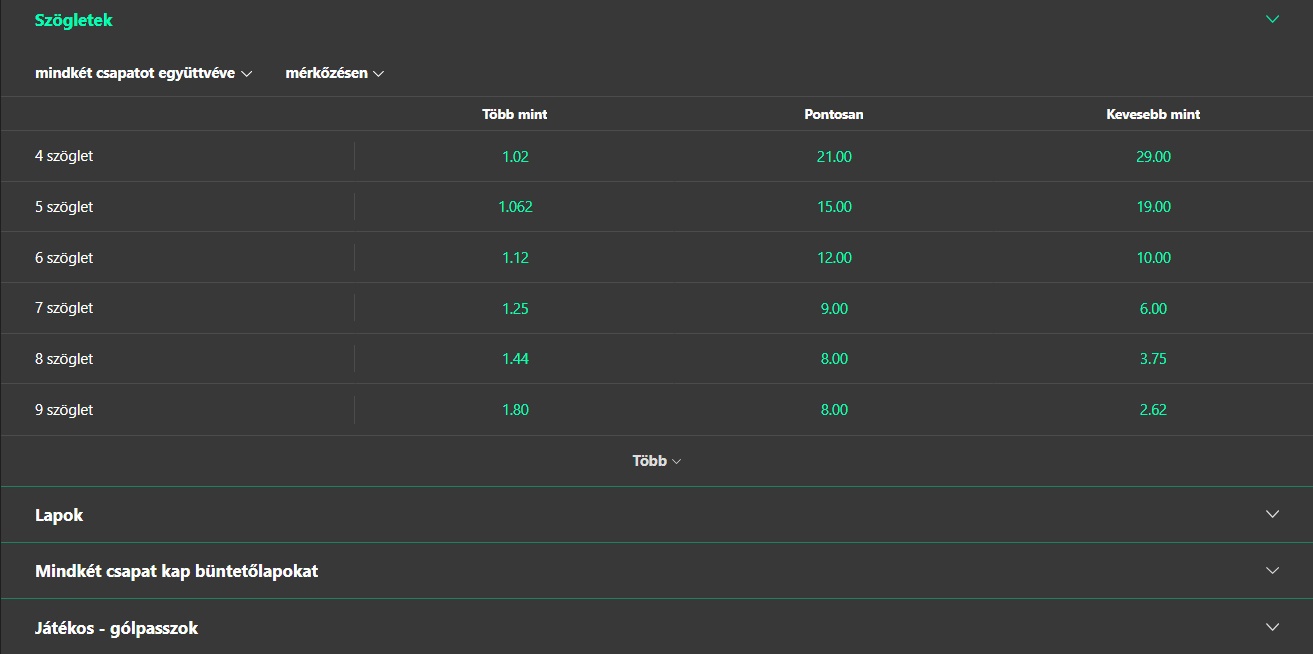1313x654 pixels.
Task: Pick 1.80 odds for over 9 szöglet
Action: pyautogui.click(x=515, y=410)
